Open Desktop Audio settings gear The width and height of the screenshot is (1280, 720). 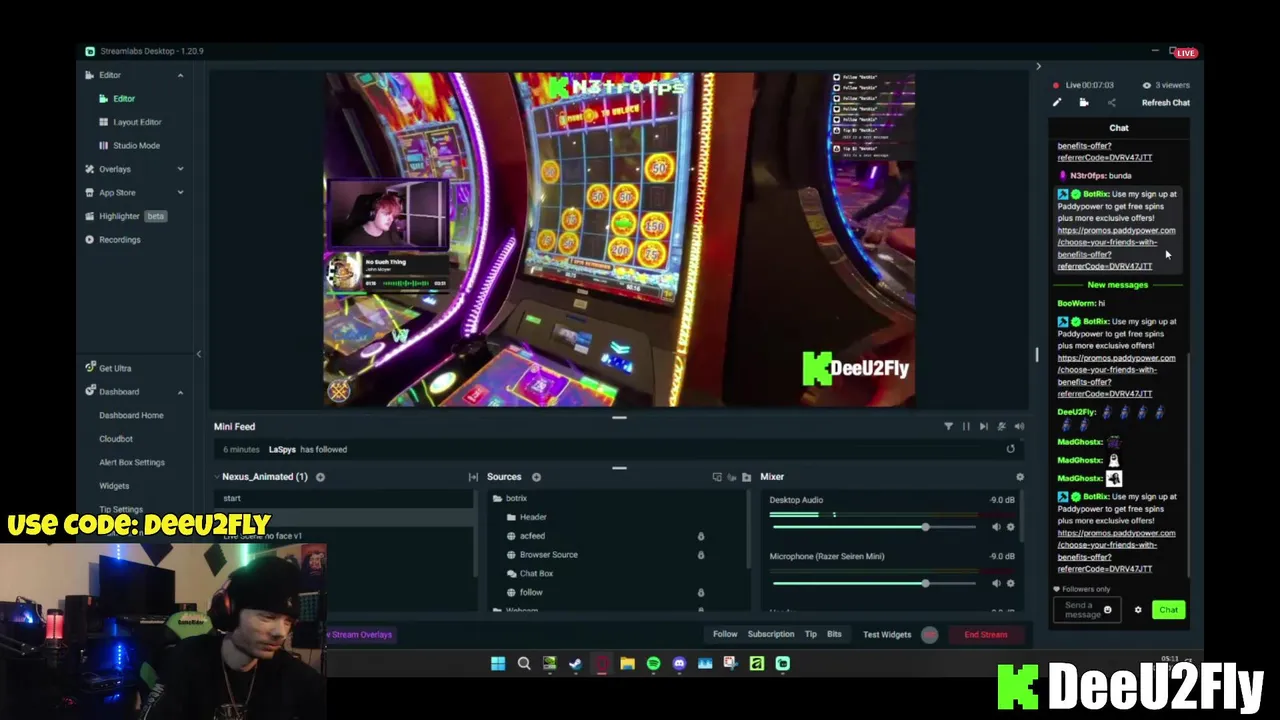(x=1010, y=527)
